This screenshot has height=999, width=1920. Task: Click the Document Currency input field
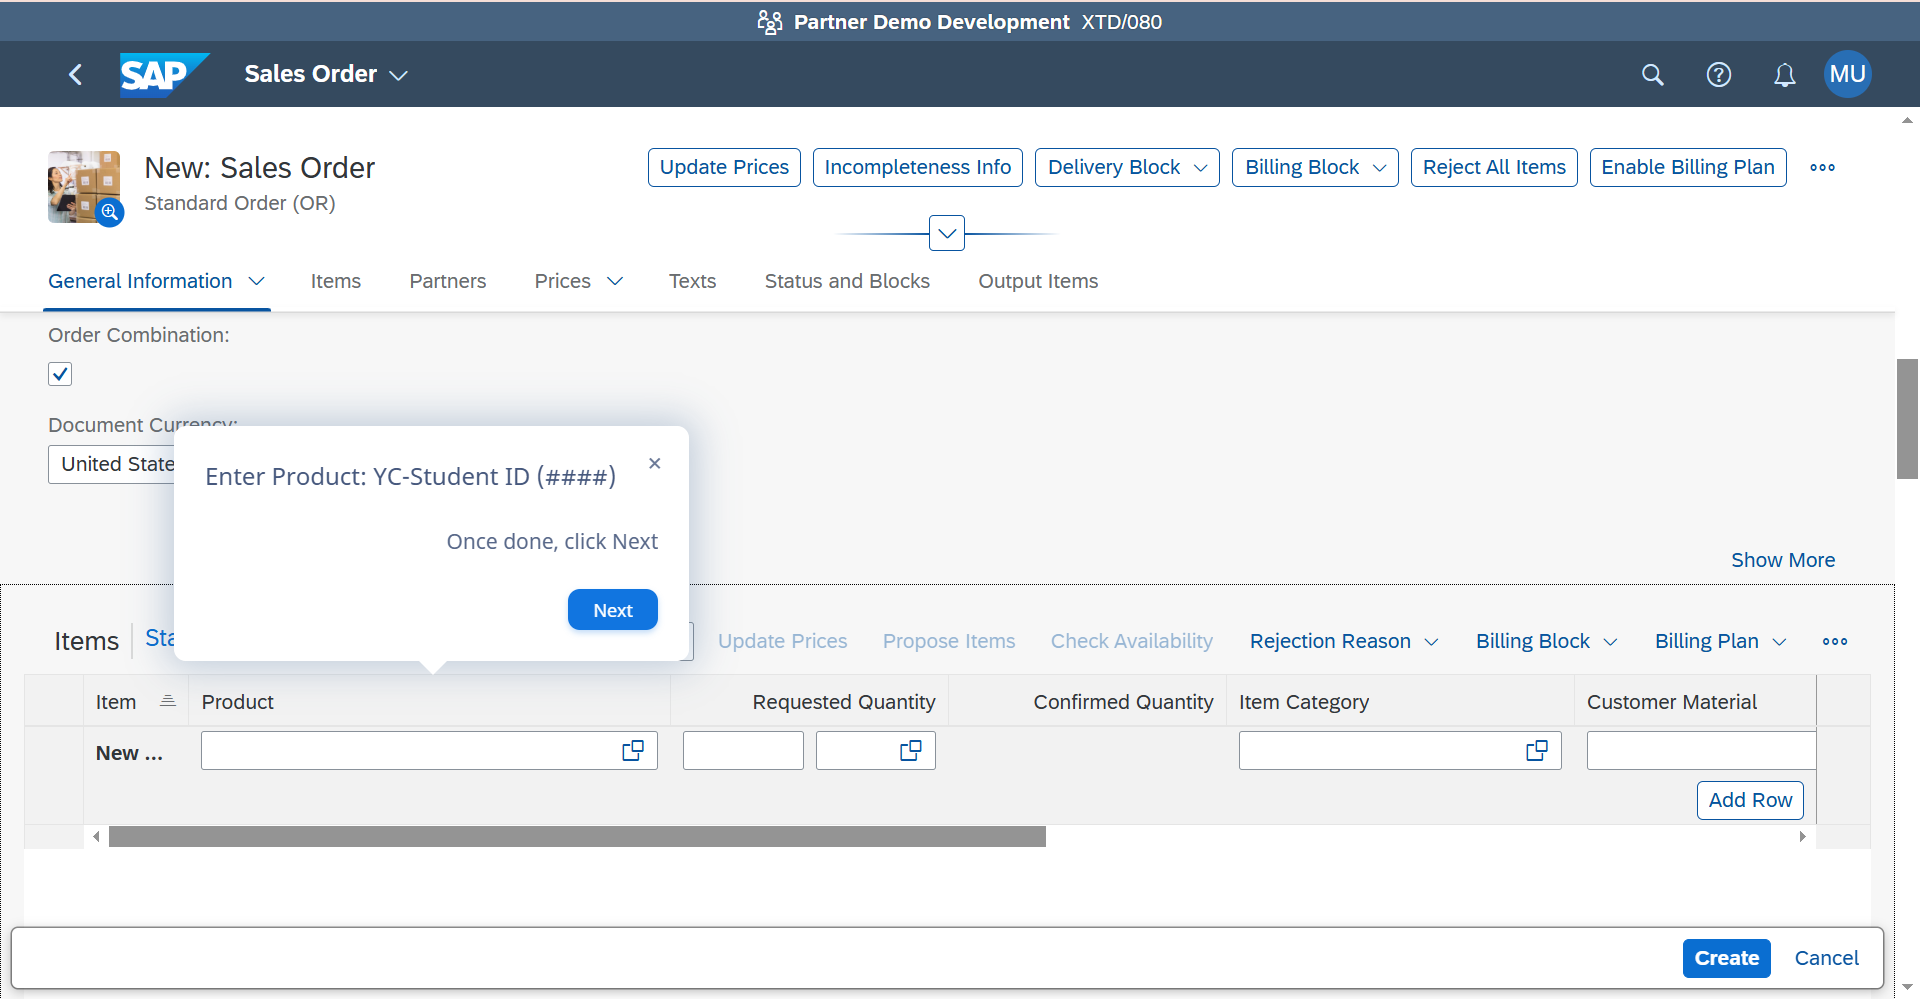112,464
